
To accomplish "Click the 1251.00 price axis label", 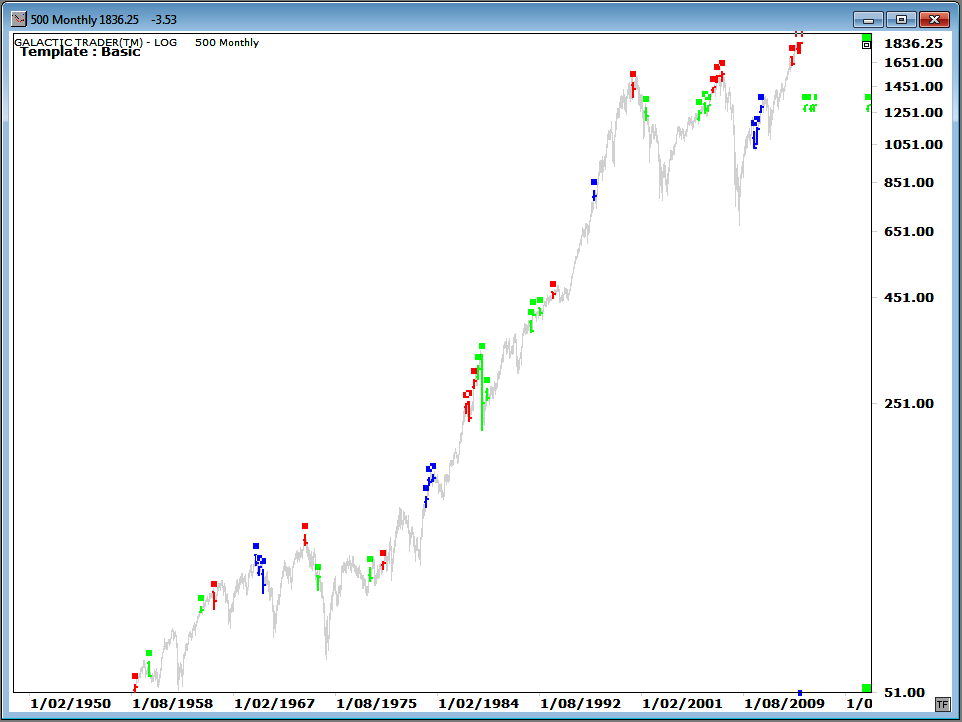I will click(x=913, y=112).
